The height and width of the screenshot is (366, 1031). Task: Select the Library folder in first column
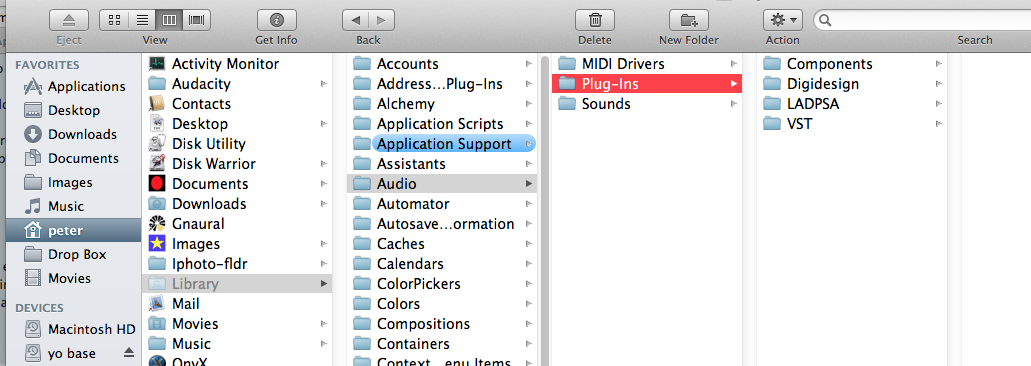coord(237,284)
